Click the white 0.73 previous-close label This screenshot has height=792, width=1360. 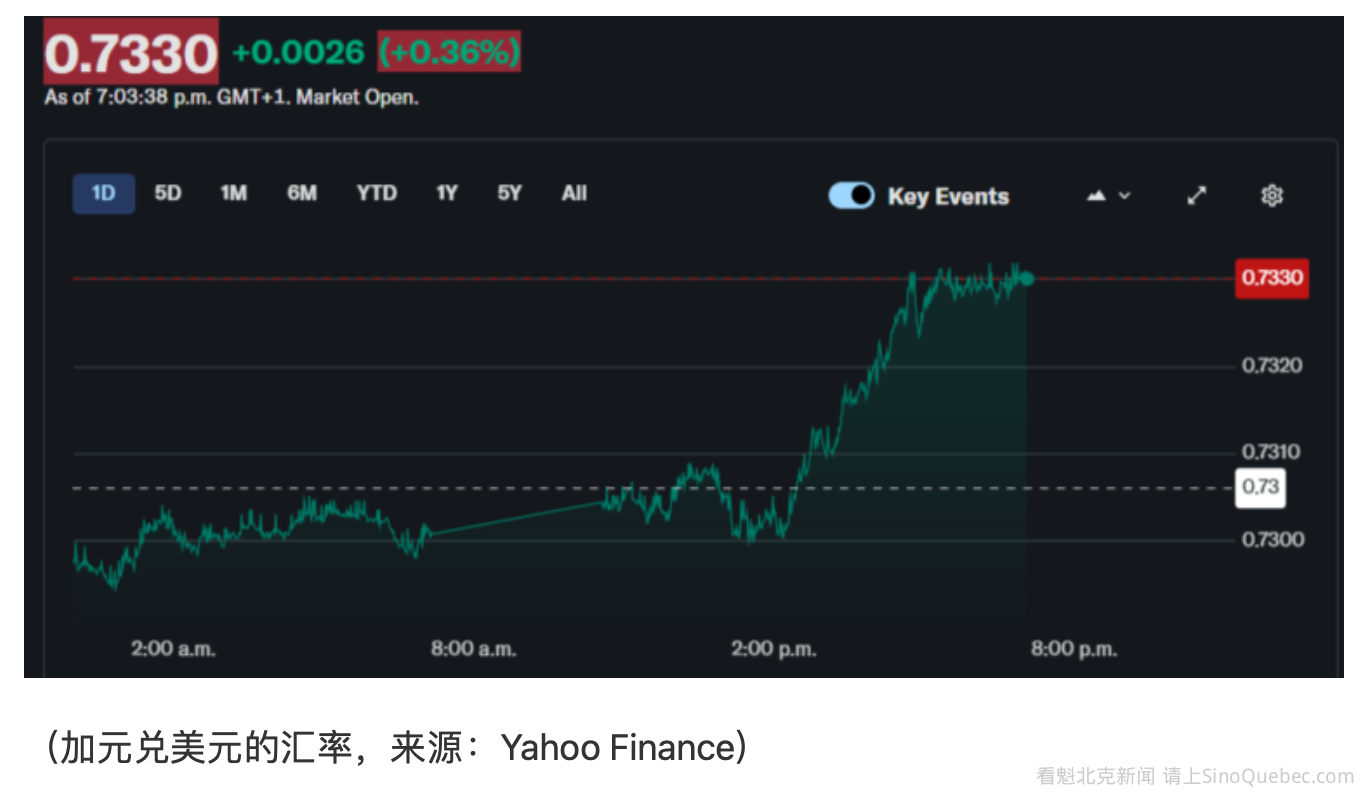click(x=1260, y=488)
